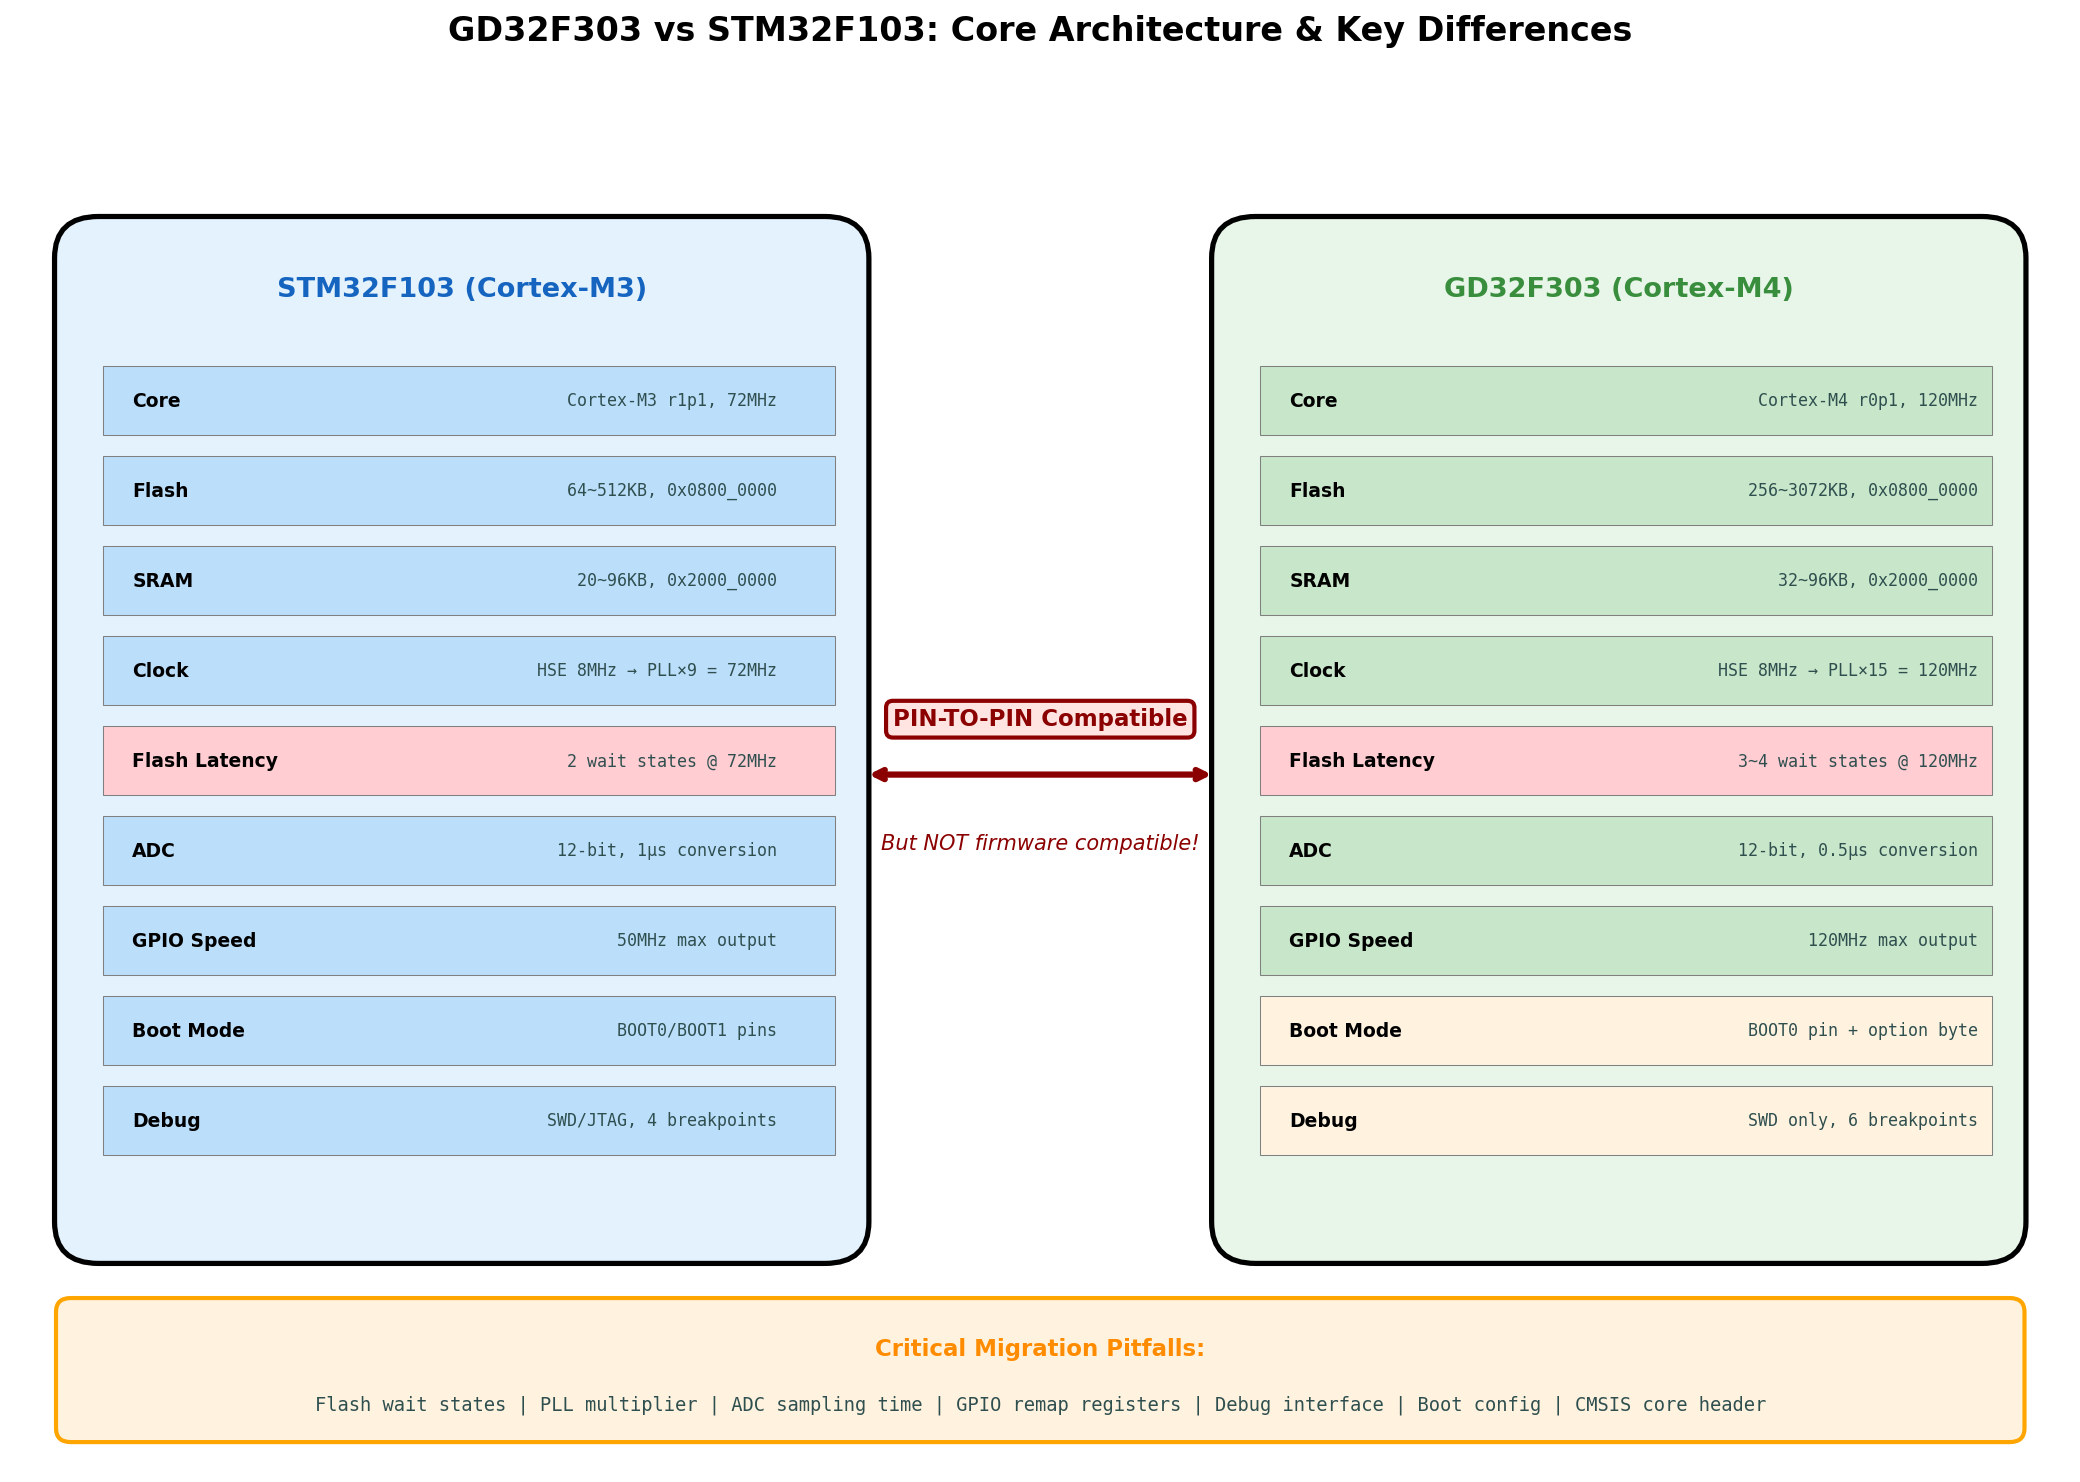Click "Boot Mode" label in the STM32F103 panel
Viewport: 2080px width, 1482px height.
(x=188, y=1031)
